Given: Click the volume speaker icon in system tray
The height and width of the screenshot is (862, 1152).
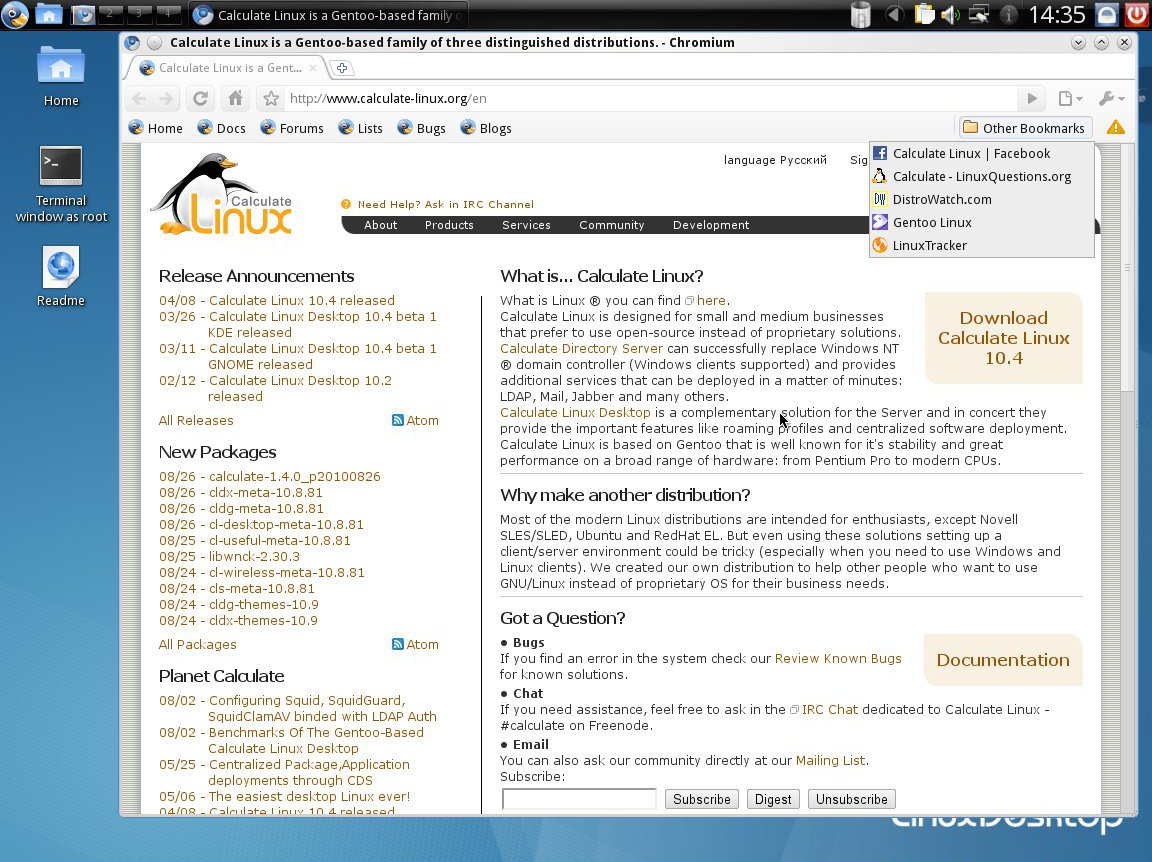Looking at the screenshot, I should 949,15.
